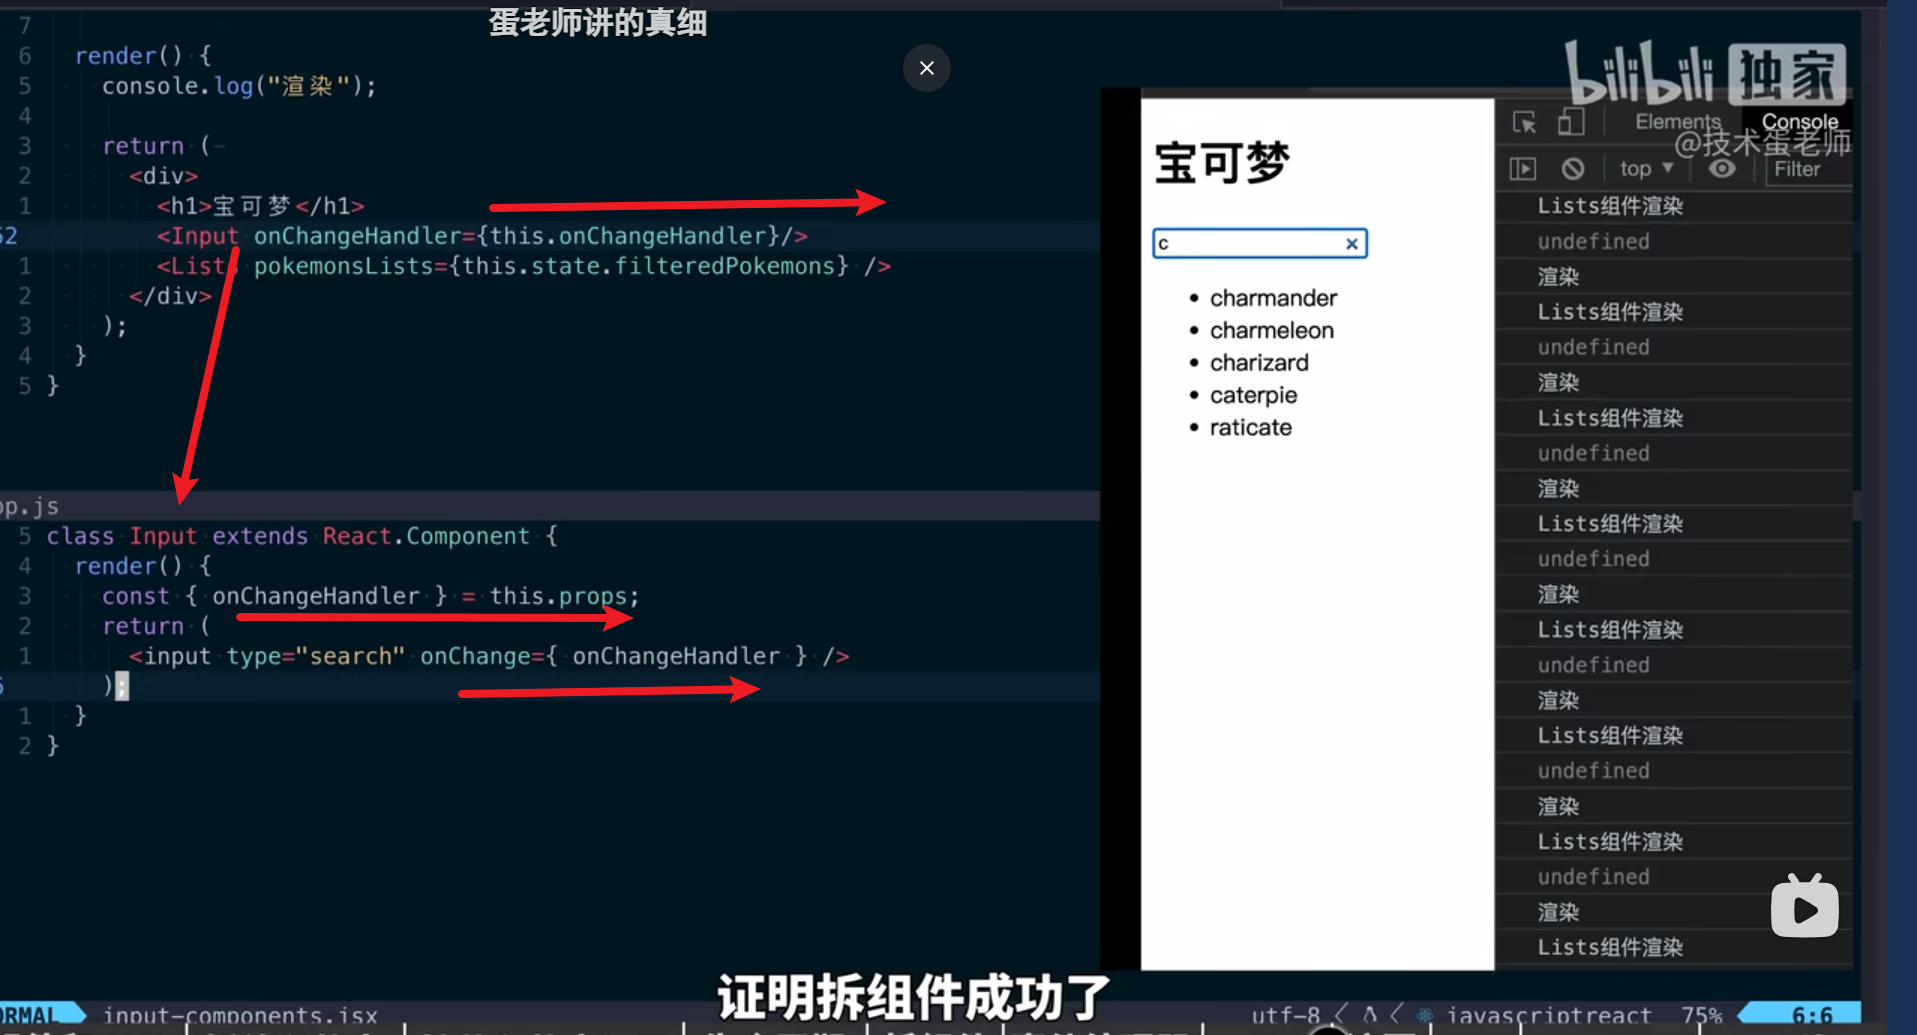The height and width of the screenshot is (1035, 1917).
Task: Click the javascriptreact filetype in status line
Action: (x=1548, y=1016)
